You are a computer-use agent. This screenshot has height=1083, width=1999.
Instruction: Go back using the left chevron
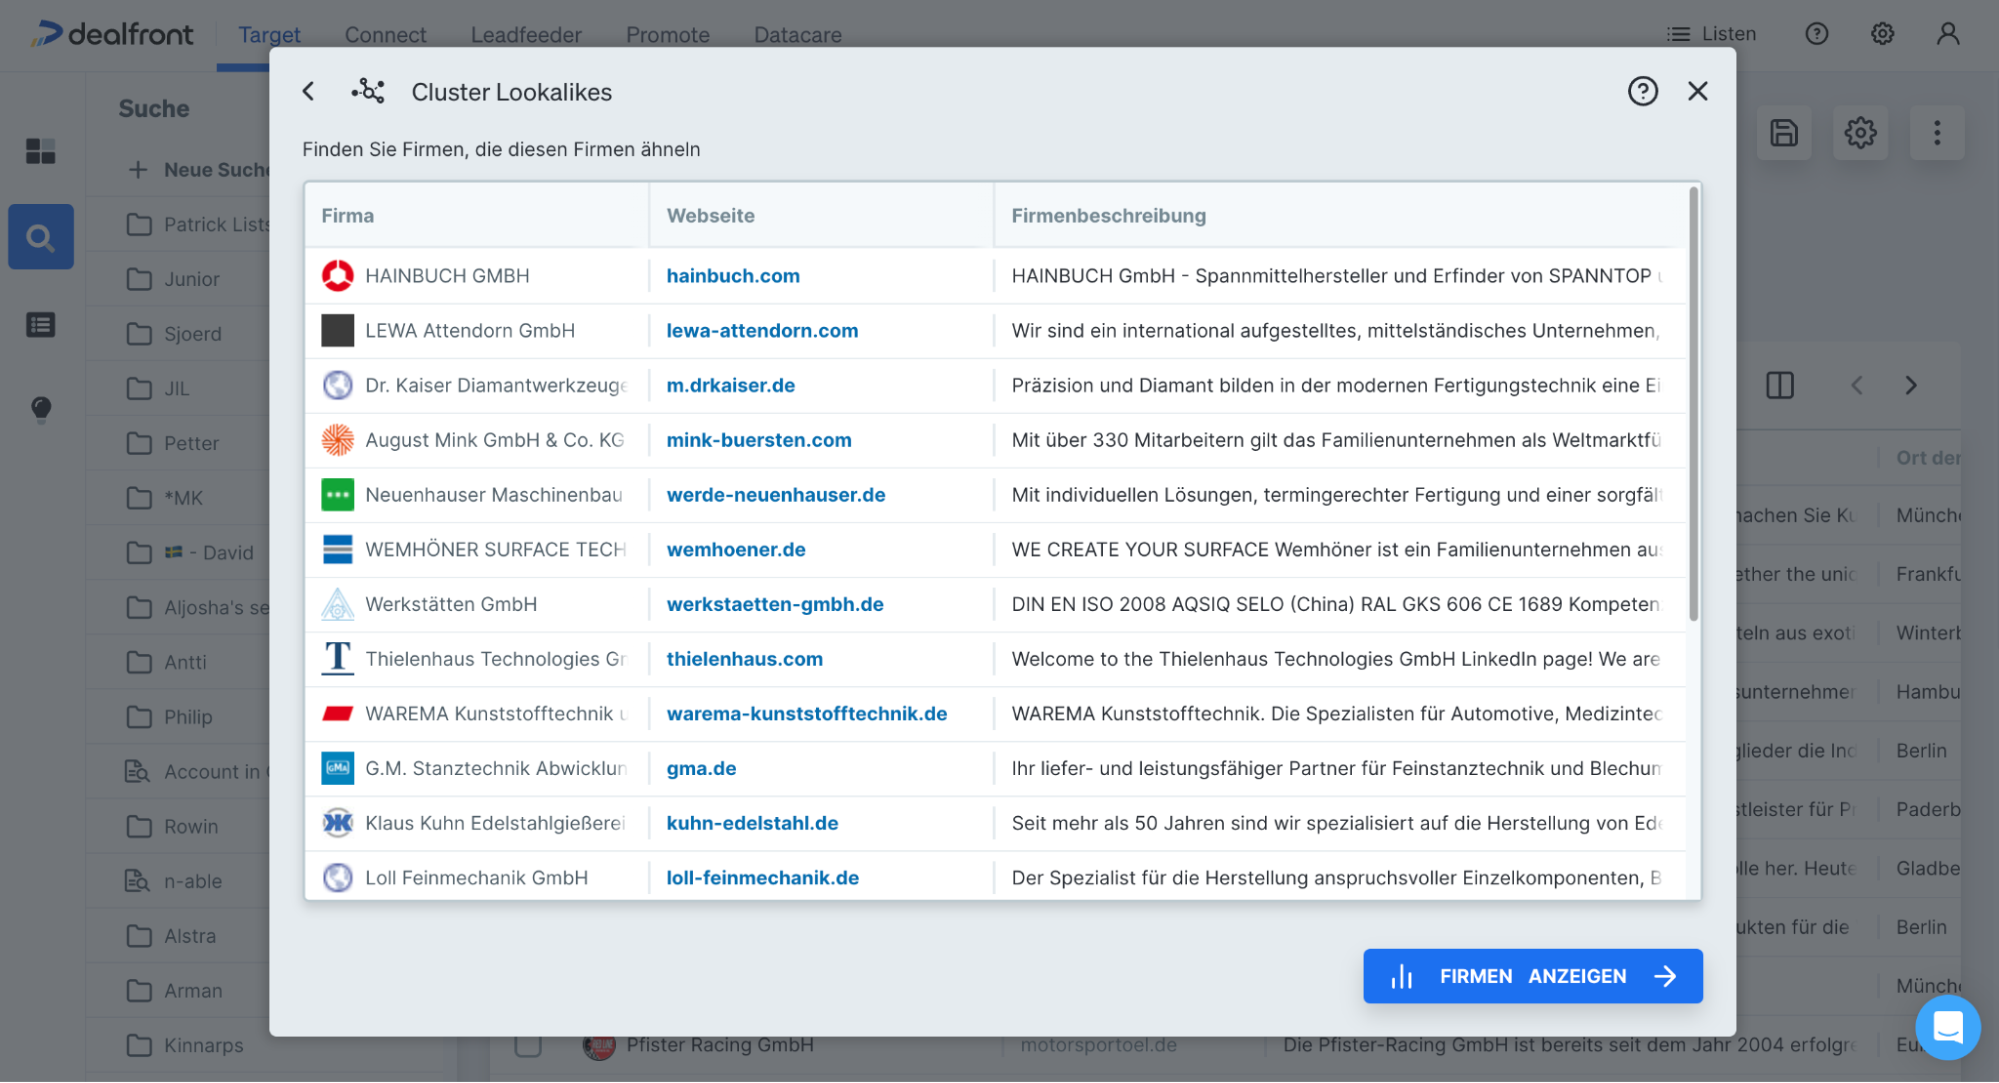[x=1858, y=385]
